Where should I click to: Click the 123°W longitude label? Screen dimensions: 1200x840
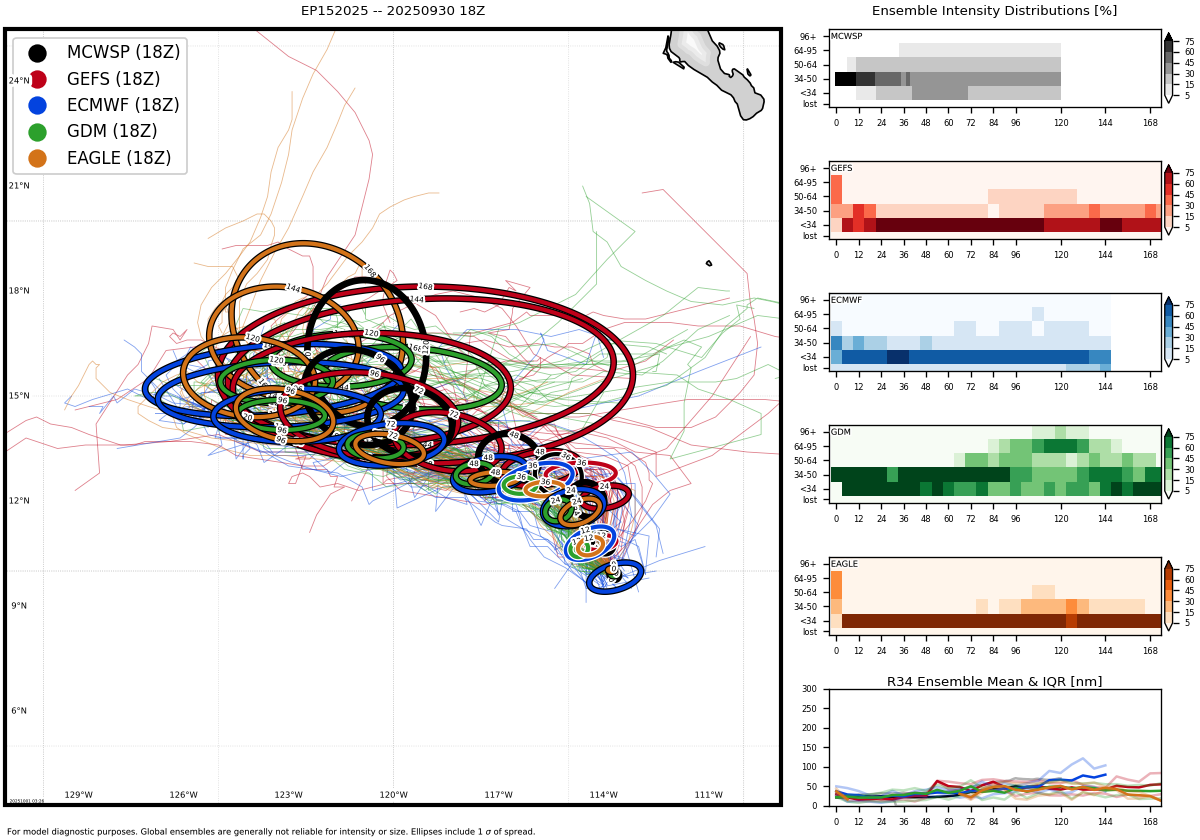[289, 795]
